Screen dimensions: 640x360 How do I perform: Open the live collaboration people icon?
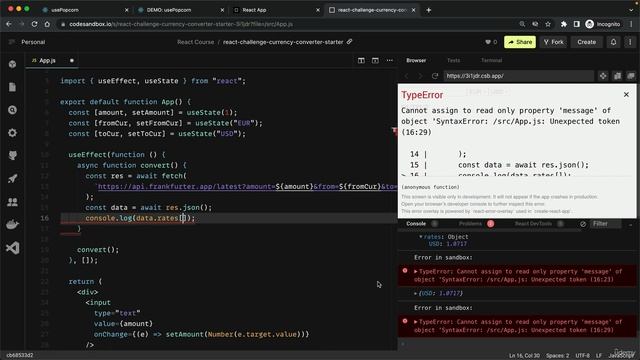pos(13,202)
